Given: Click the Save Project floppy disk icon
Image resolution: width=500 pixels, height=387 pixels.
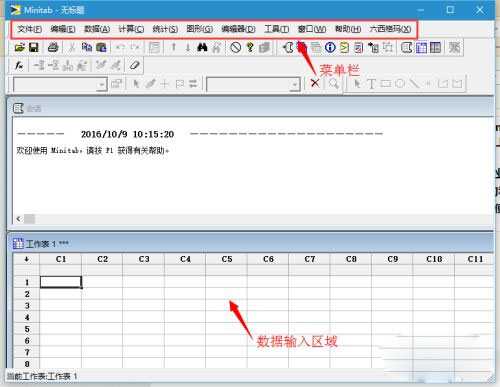Looking at the screenshot, I should [x=34, y=47].
